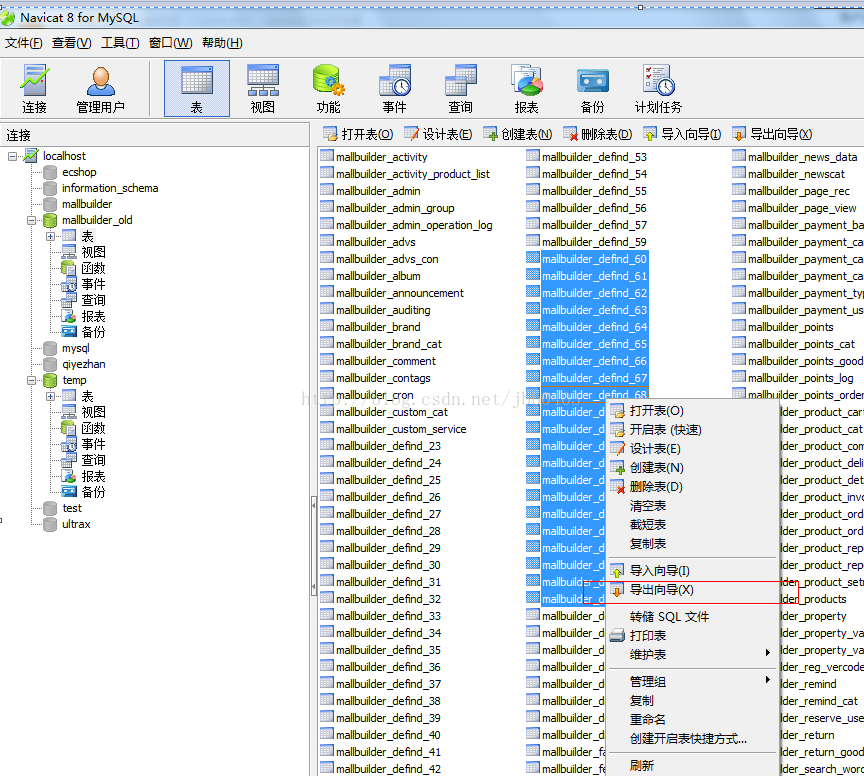Open the 查看(V) menu
864x776 pixels.
click(x=72, y=42)
